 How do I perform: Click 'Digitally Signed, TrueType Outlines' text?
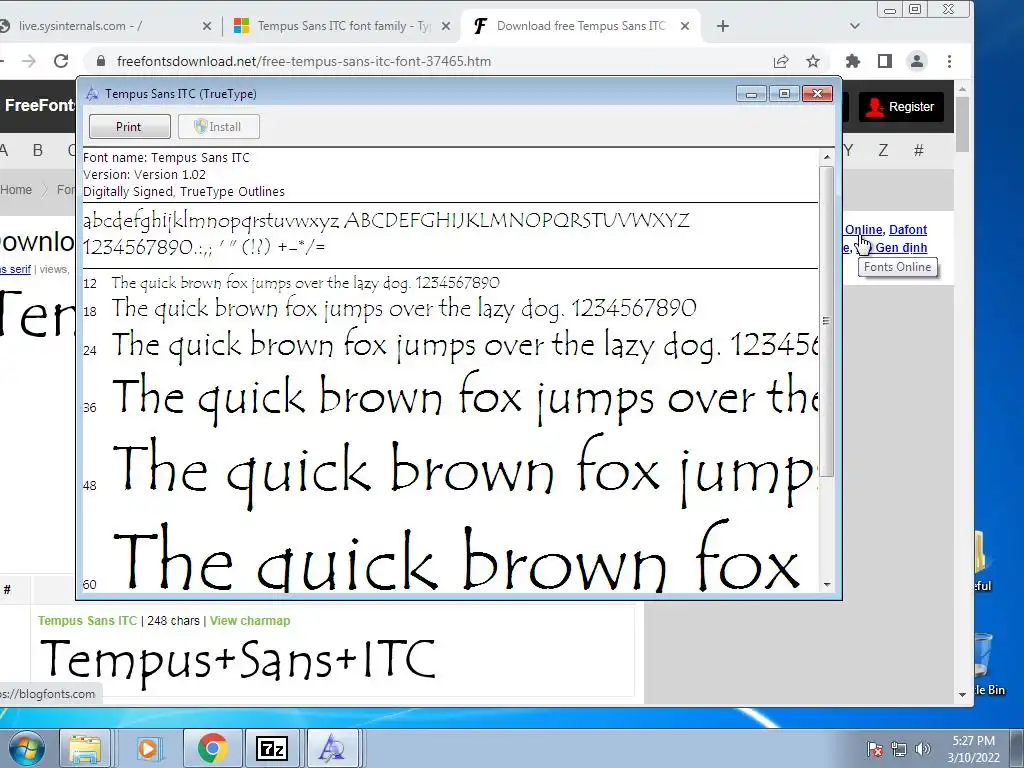tap(184, 192)
